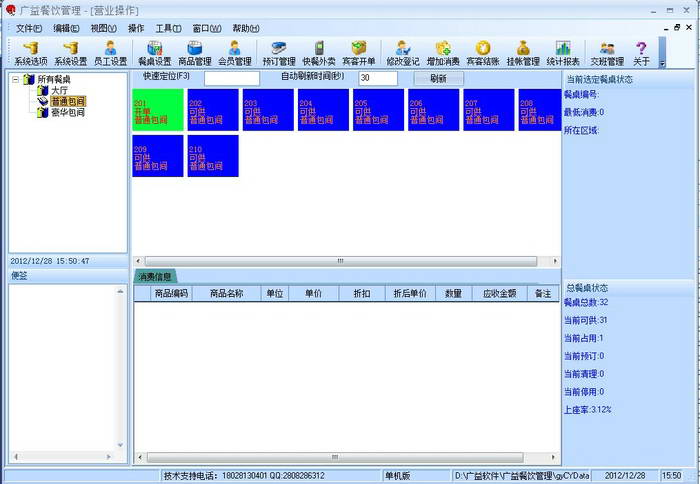Select table 205 tile
This screenshot has height=484, width=700.
click(x=379, y=110)
